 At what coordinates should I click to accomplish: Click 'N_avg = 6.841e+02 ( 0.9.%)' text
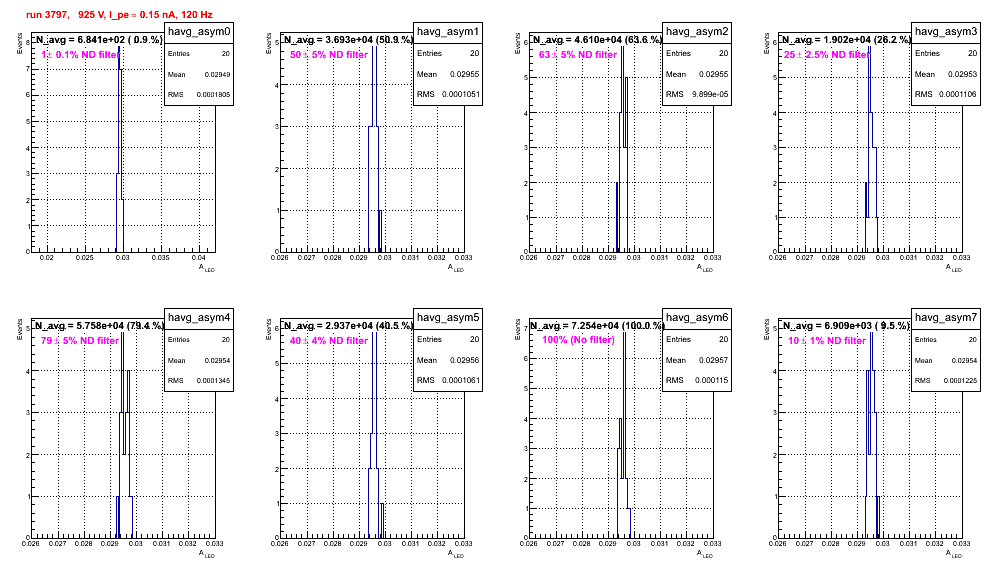pos(98,40)
